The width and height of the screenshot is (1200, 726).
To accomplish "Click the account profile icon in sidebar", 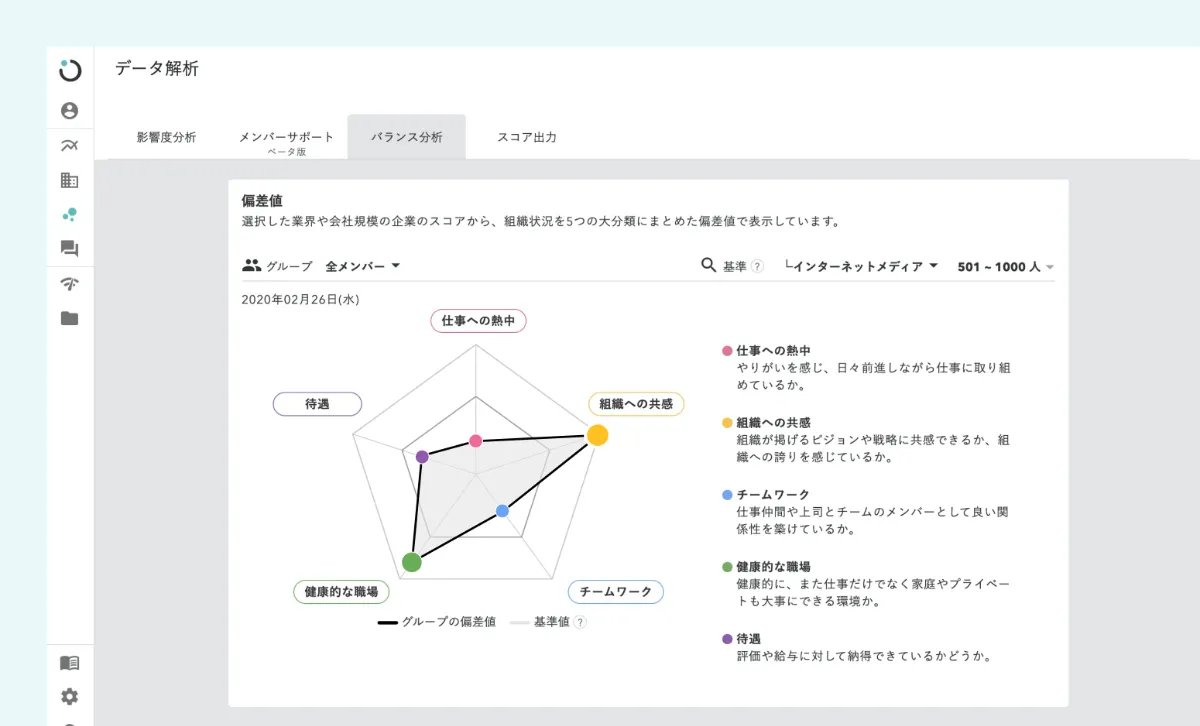I will [x=69, y=111].
